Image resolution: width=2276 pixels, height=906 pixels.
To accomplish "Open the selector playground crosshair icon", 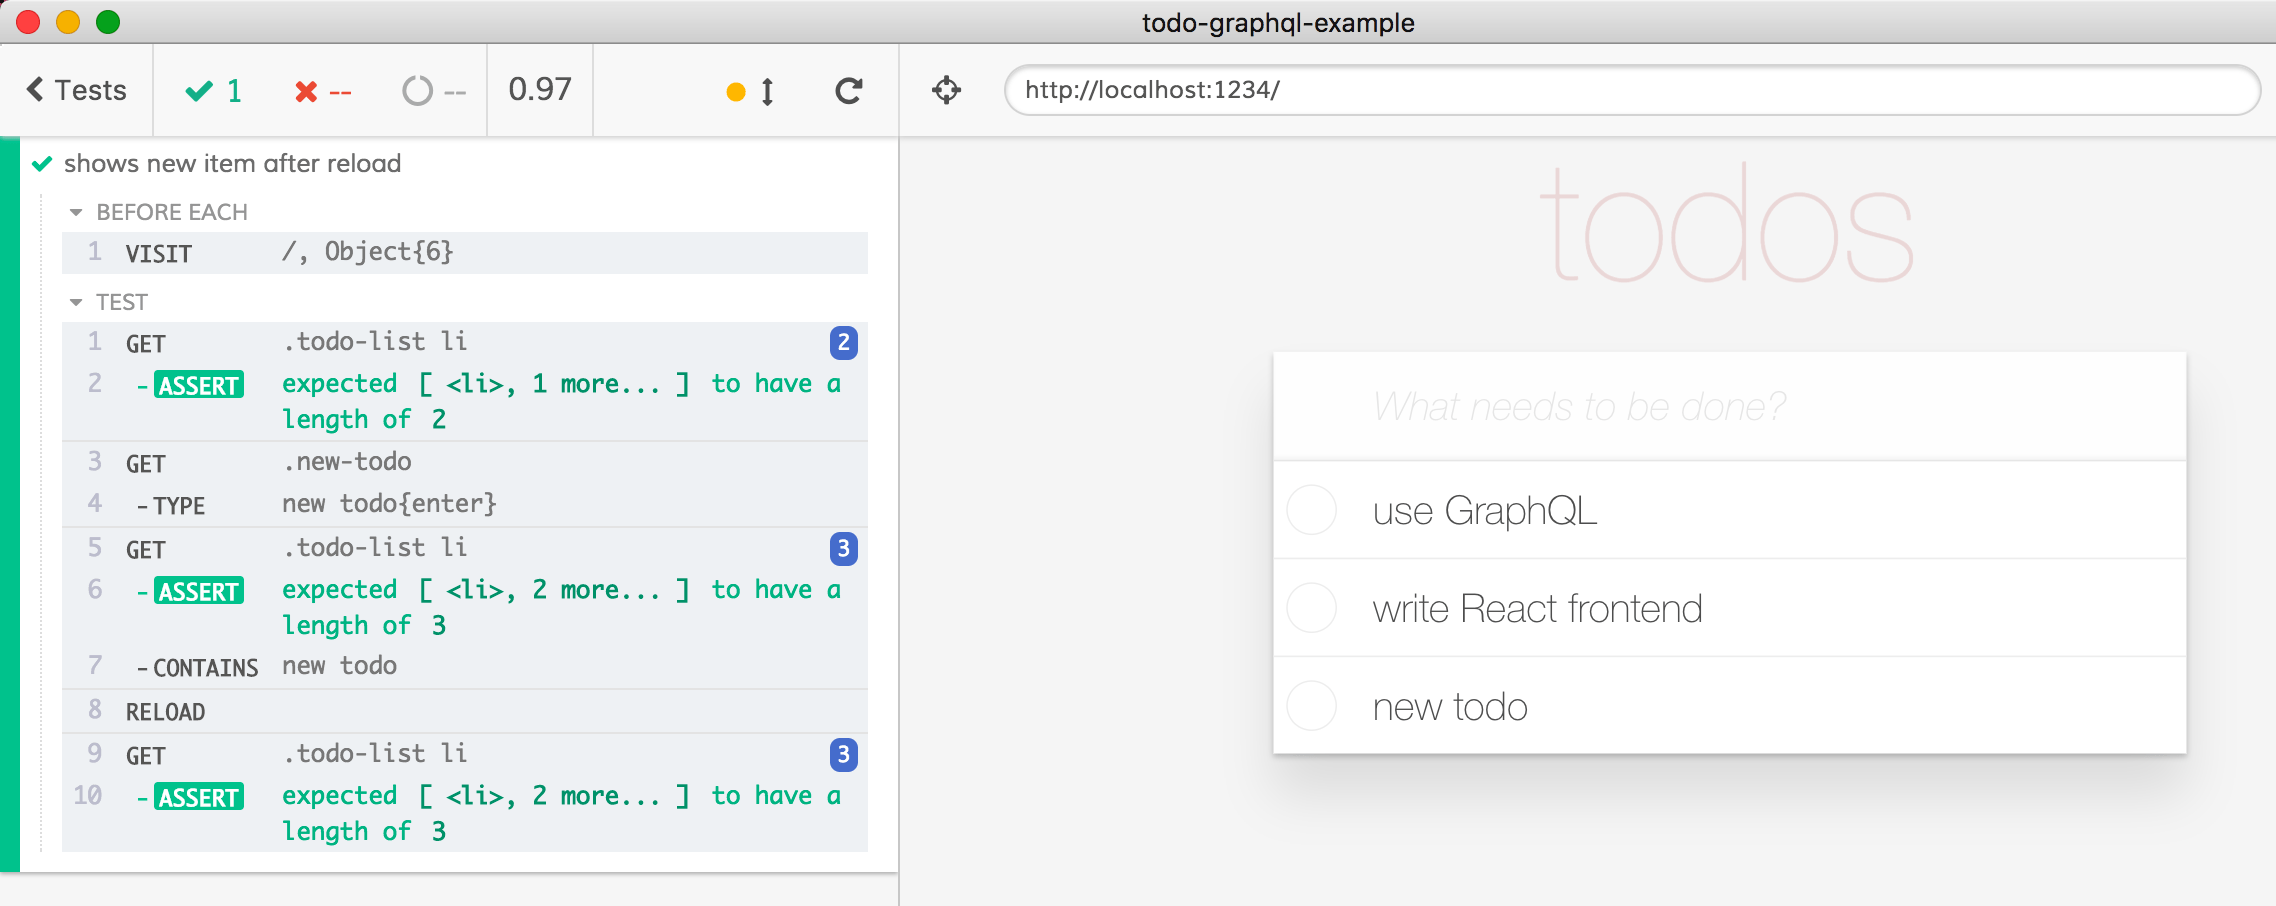I will [x=946, y=90].
